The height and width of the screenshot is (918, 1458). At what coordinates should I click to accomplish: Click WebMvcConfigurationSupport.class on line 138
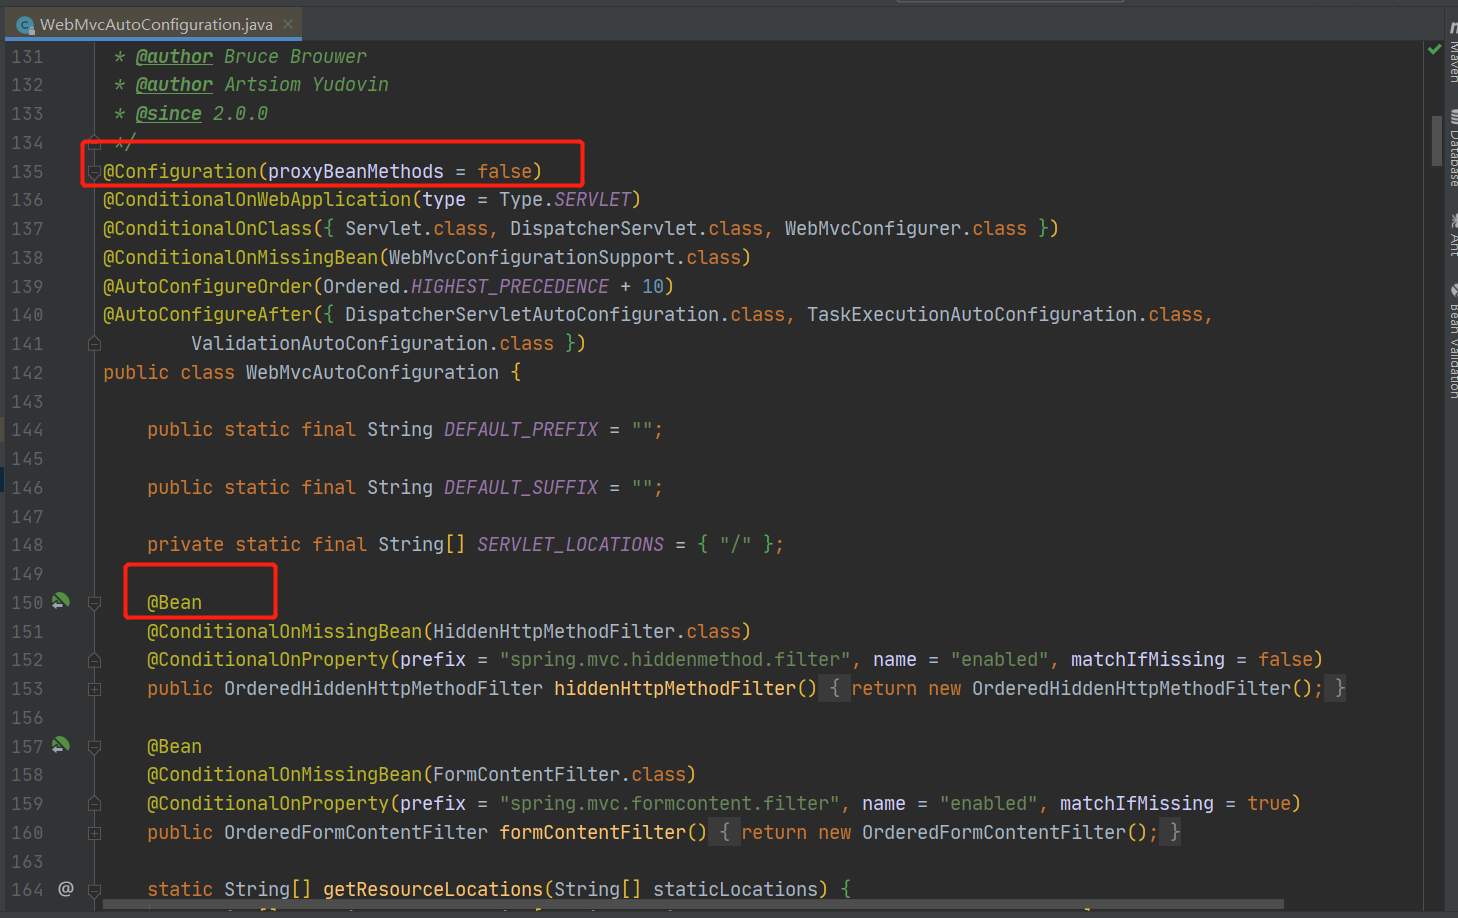pos(564,257)
